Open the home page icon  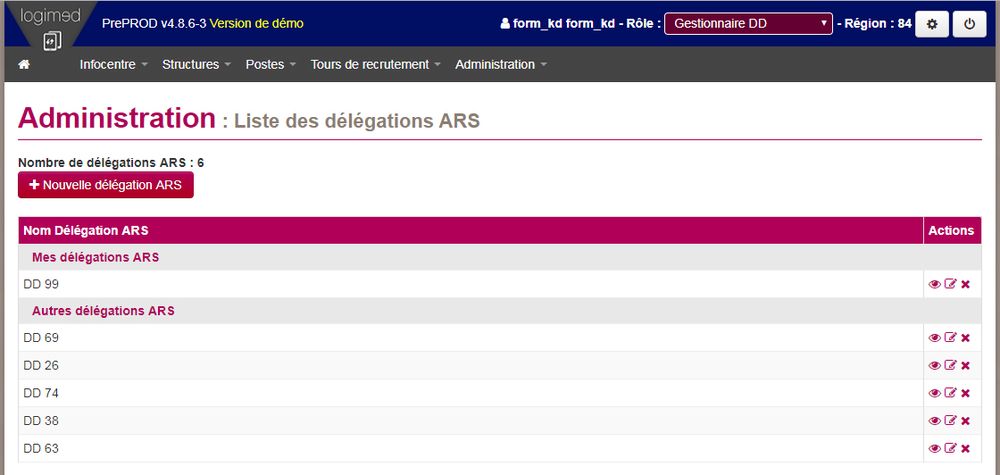coord(24,64)
